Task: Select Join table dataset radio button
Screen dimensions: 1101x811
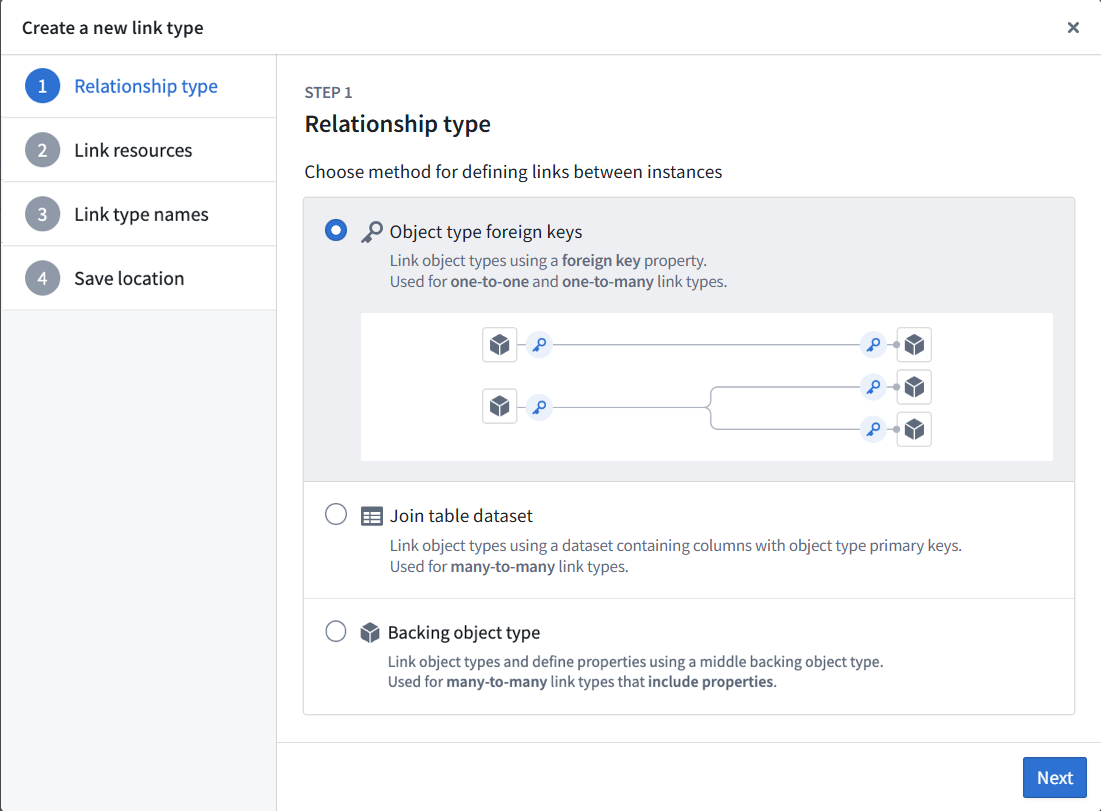Action: [336, 515]
